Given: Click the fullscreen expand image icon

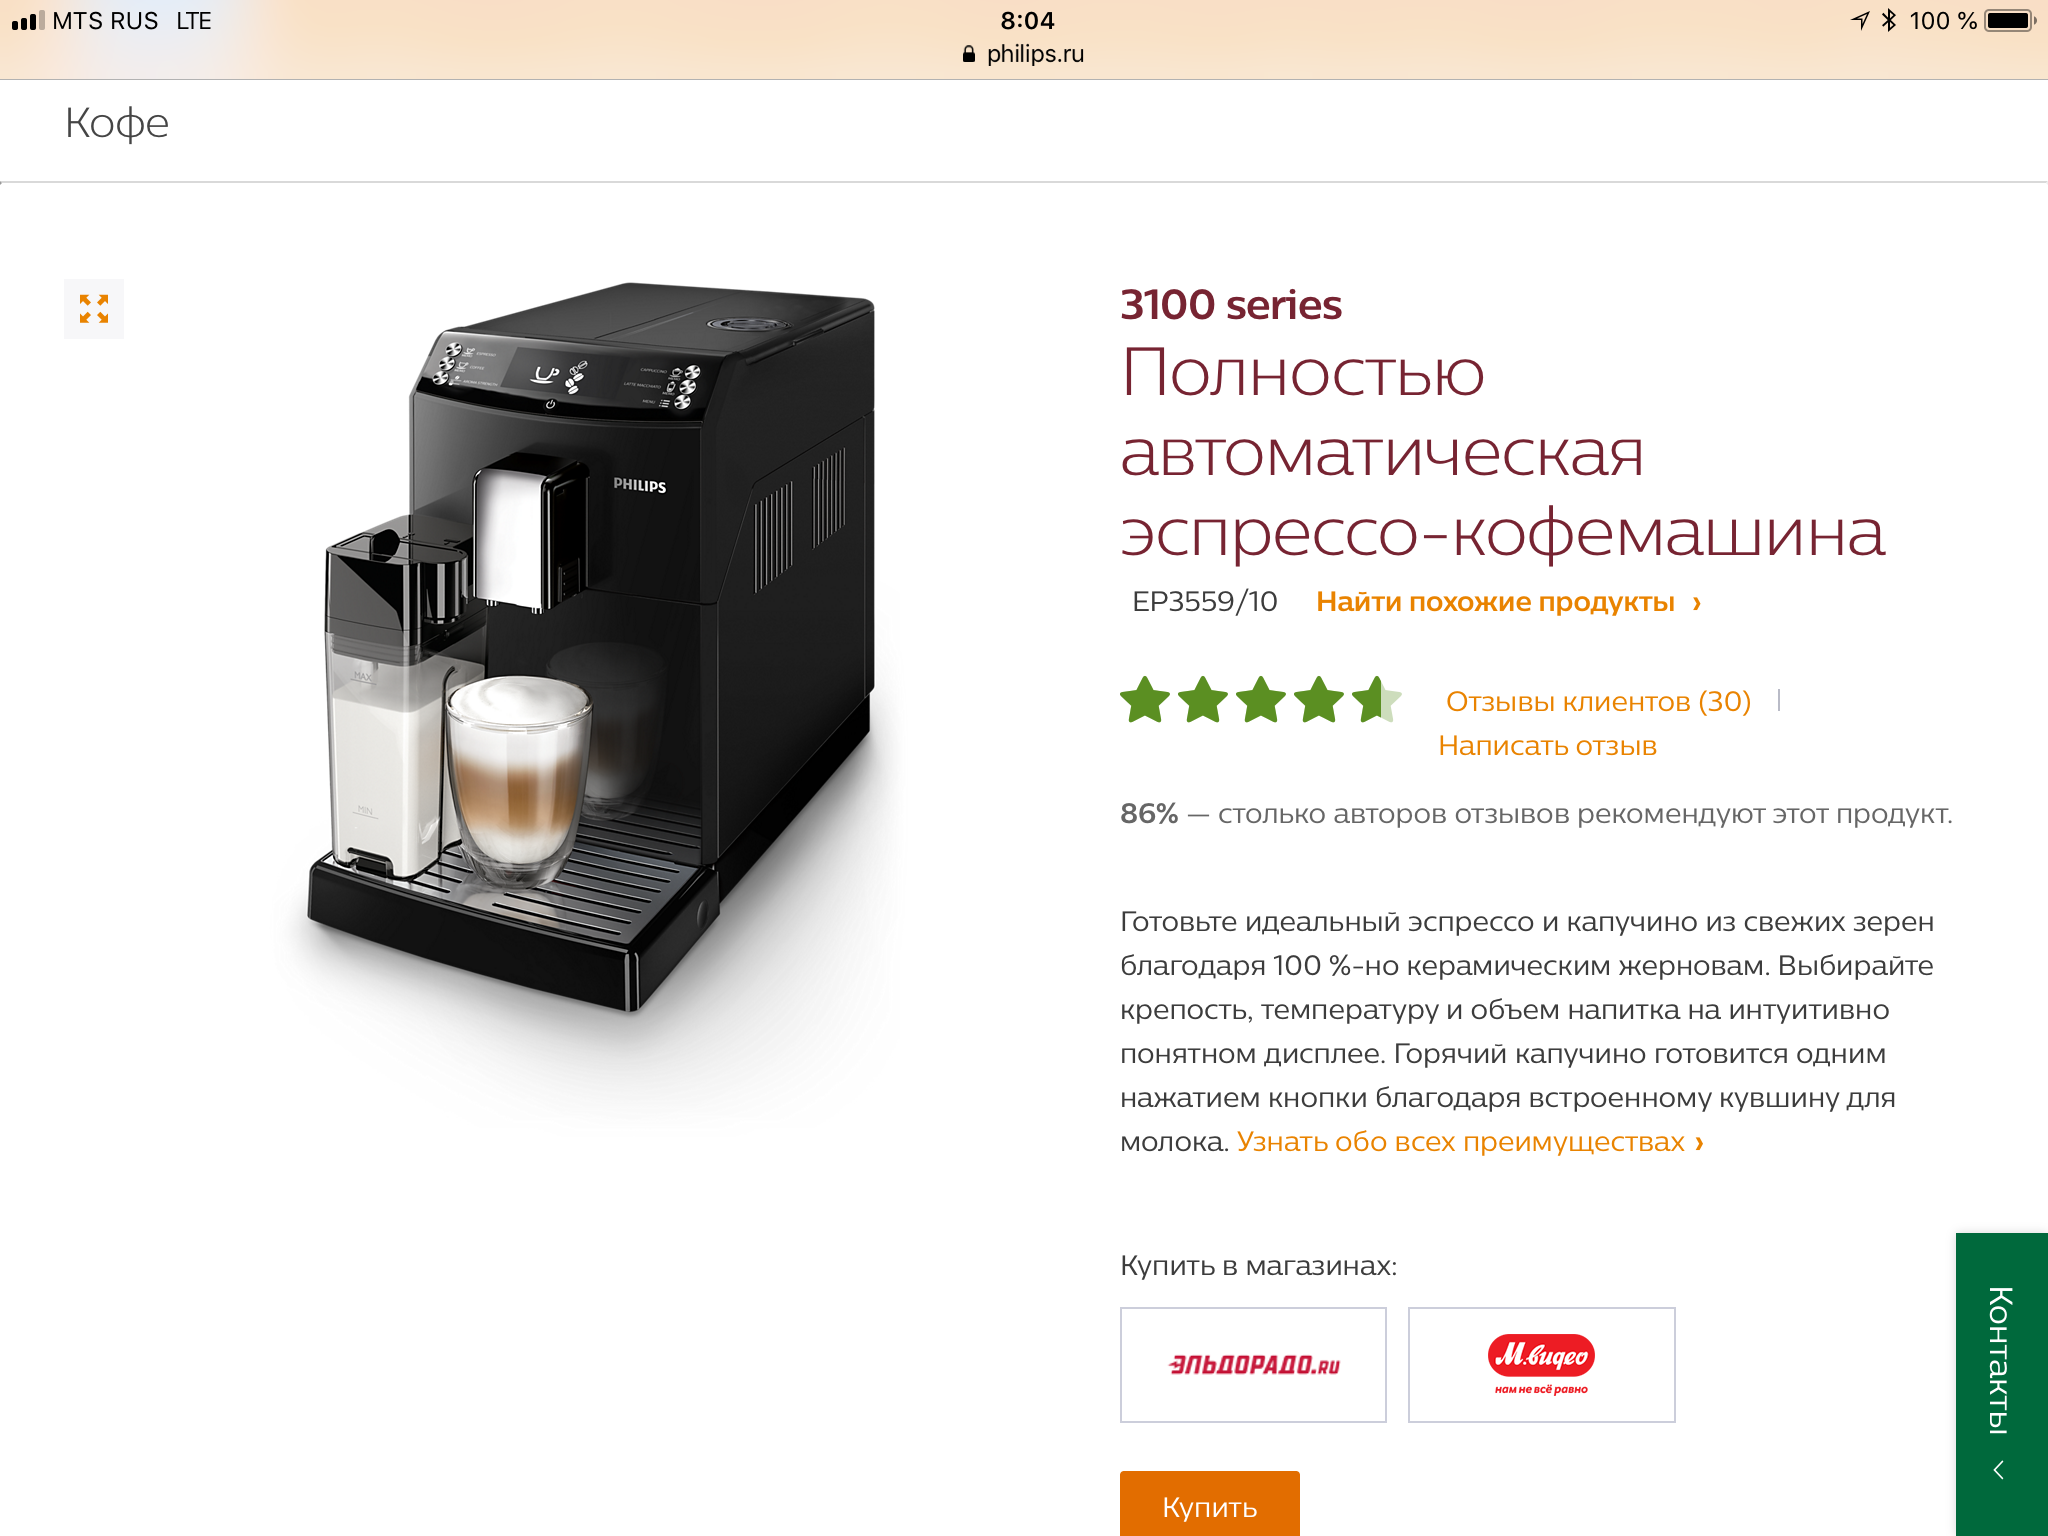Looking at the screenshot, I should click(x=94, y=309).
